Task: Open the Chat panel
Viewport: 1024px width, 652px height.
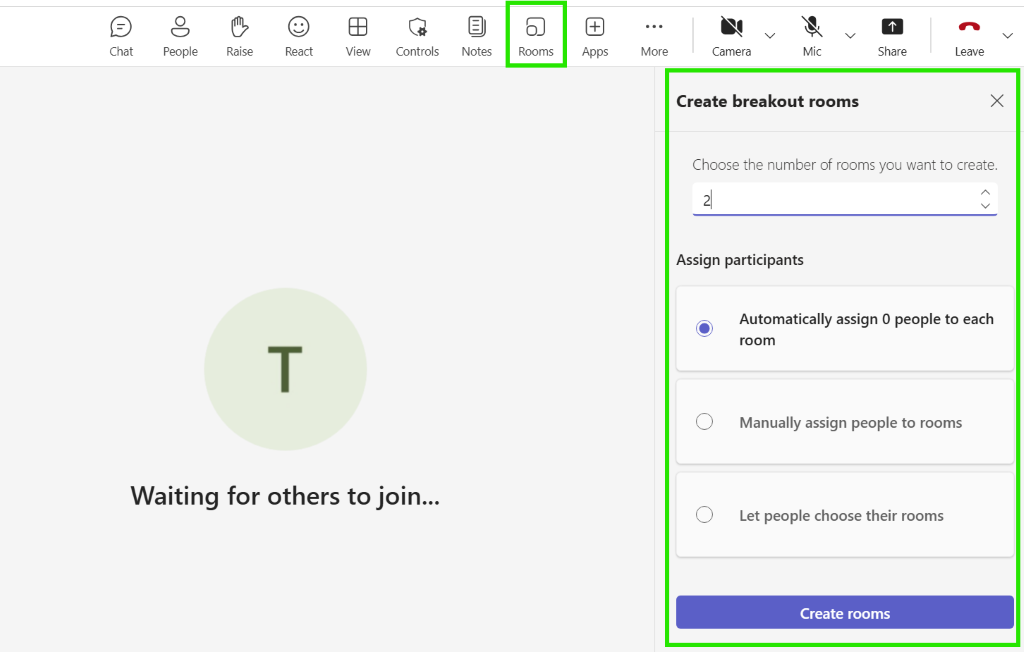Action: tap(121, 37)
